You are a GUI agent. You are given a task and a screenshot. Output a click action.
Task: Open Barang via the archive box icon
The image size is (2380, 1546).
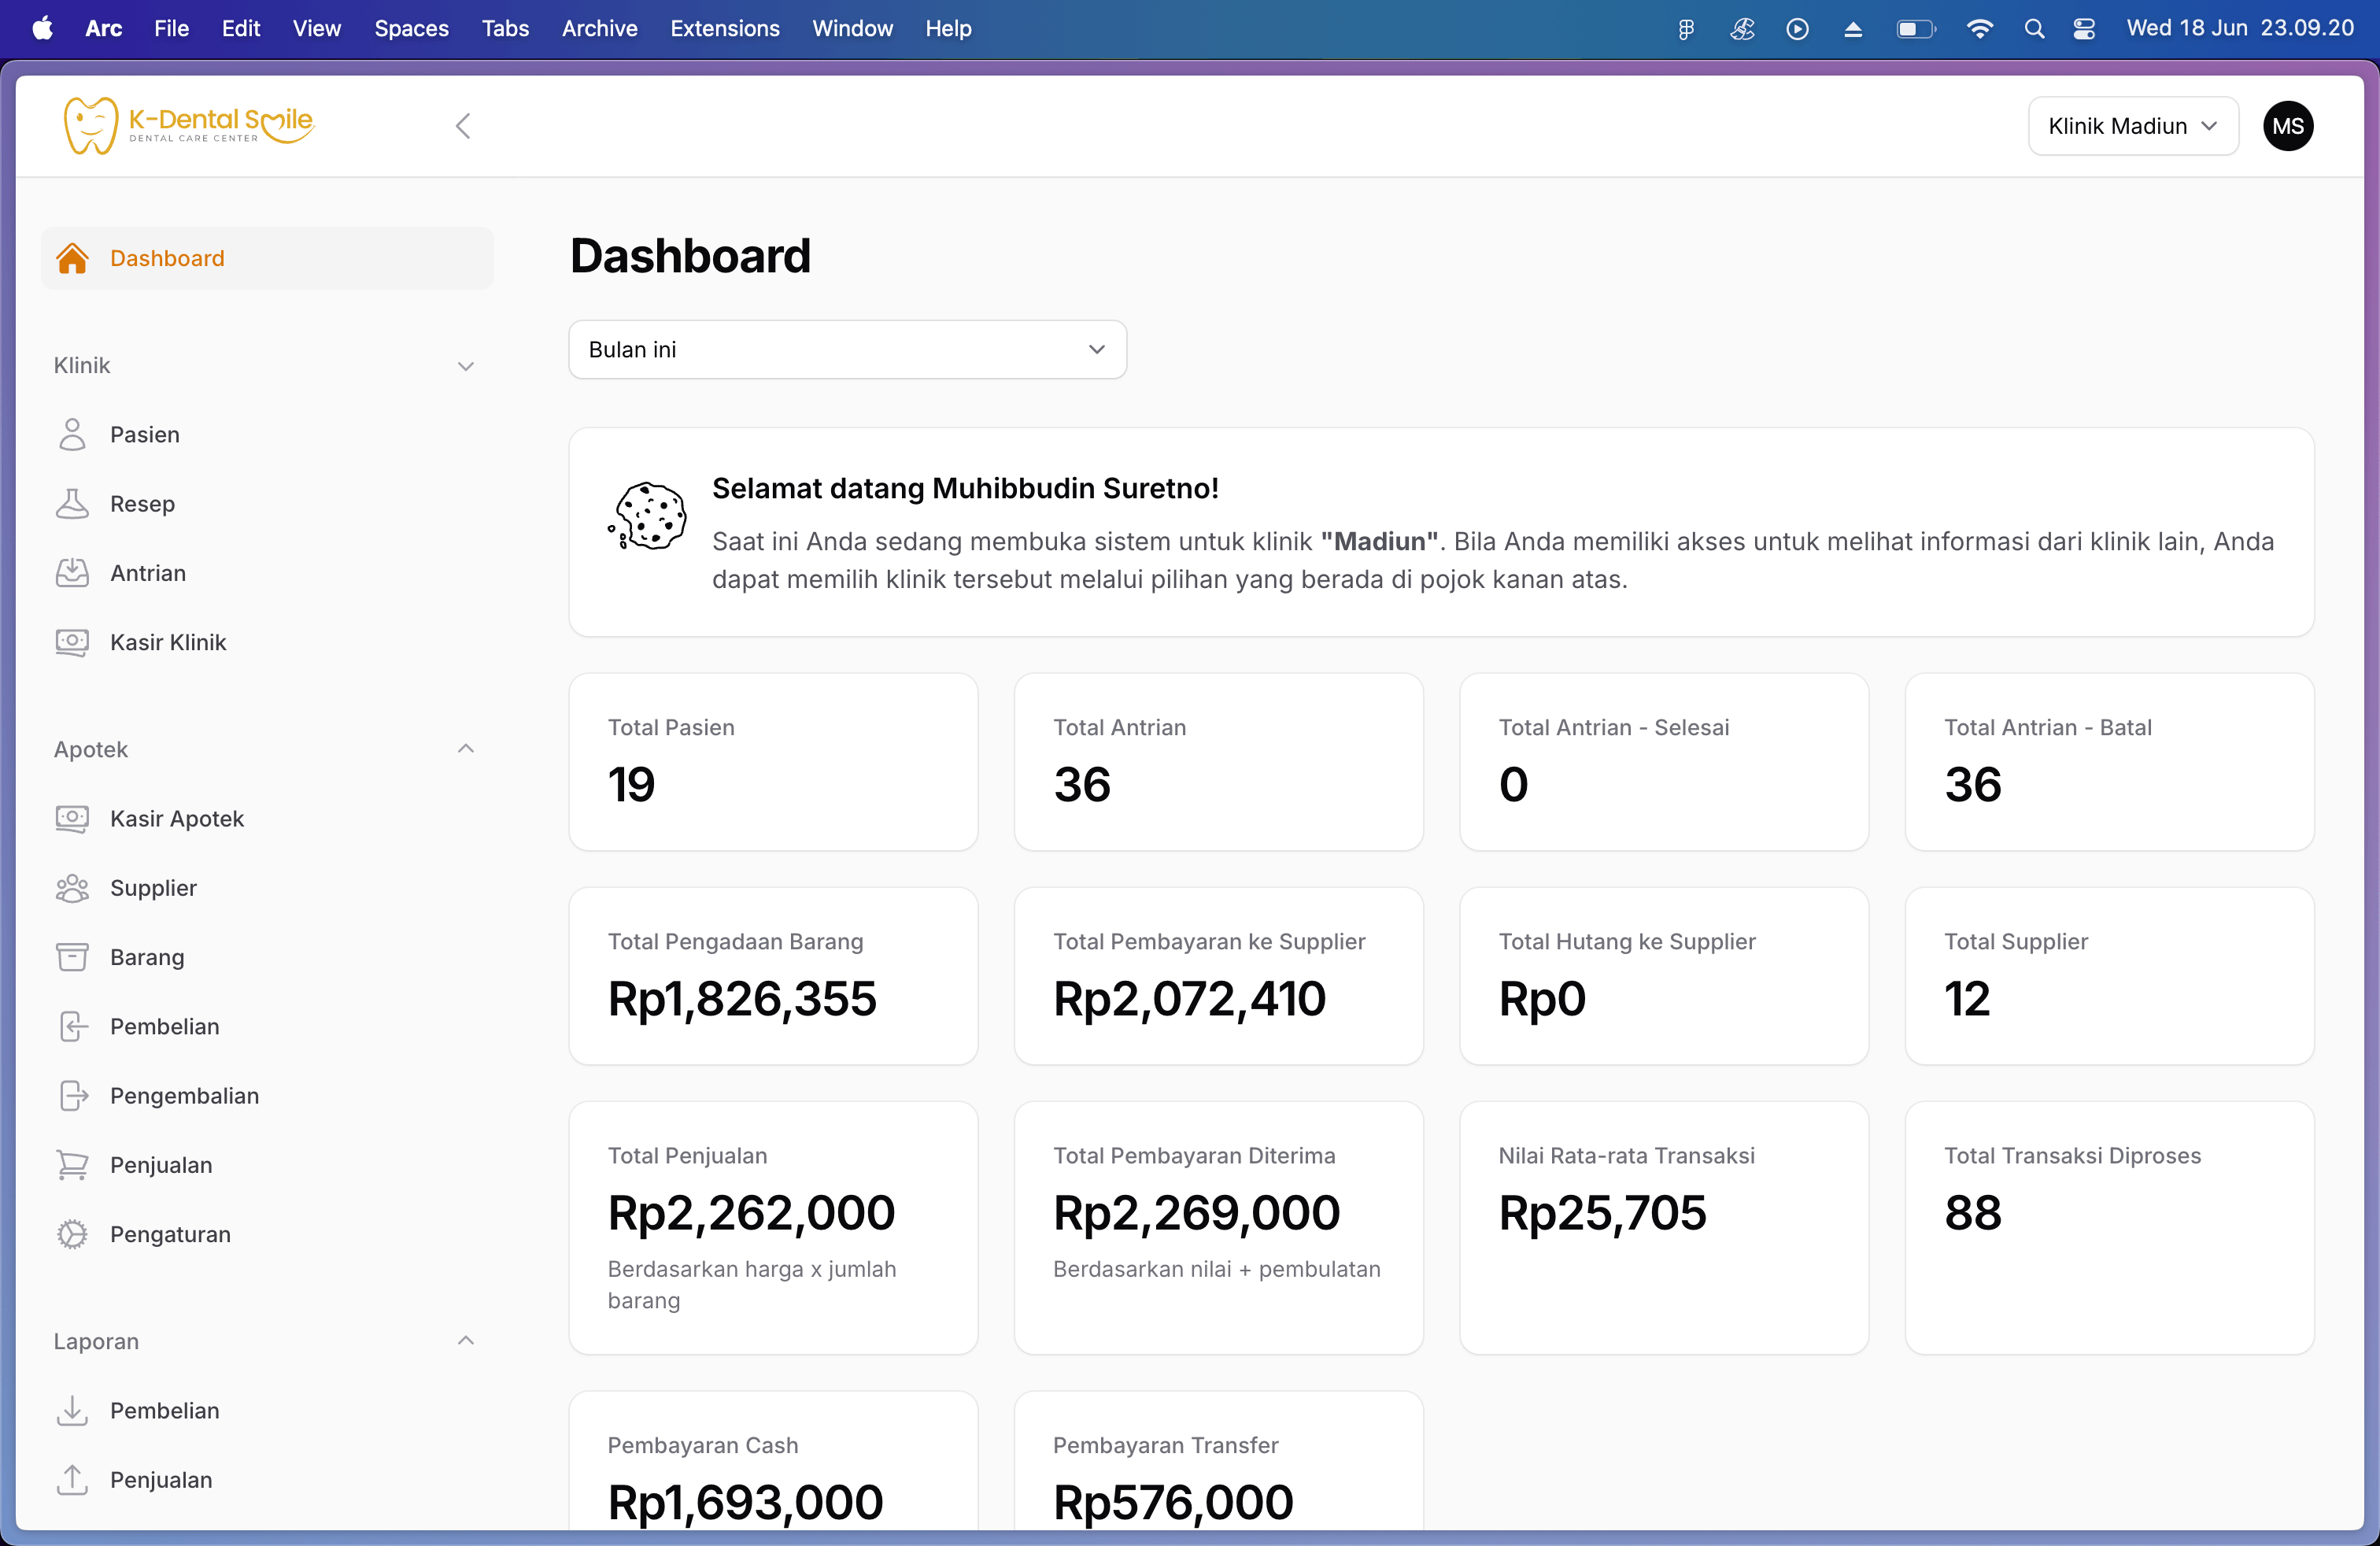pyautogui.click(x=72, y=957)
